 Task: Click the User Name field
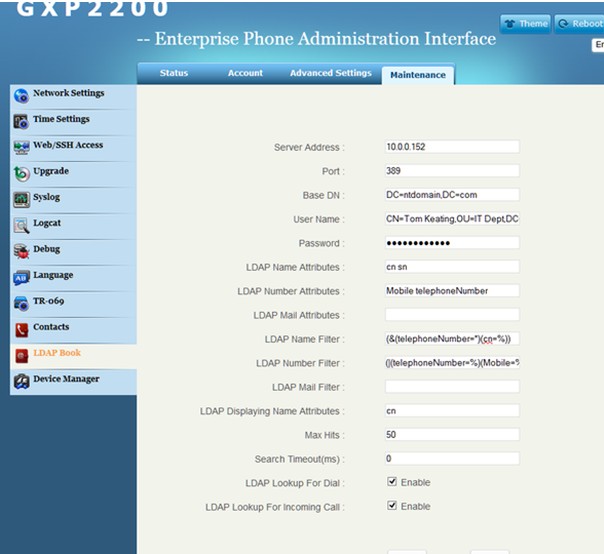(x=452, y=219)
